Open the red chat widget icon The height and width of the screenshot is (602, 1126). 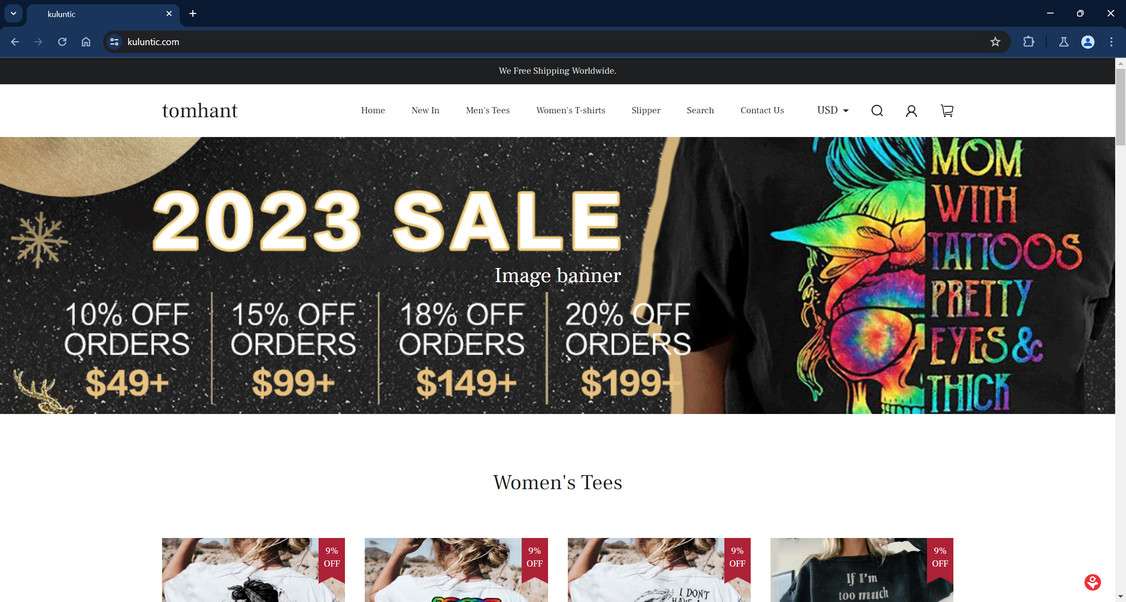coord(1092,582)
